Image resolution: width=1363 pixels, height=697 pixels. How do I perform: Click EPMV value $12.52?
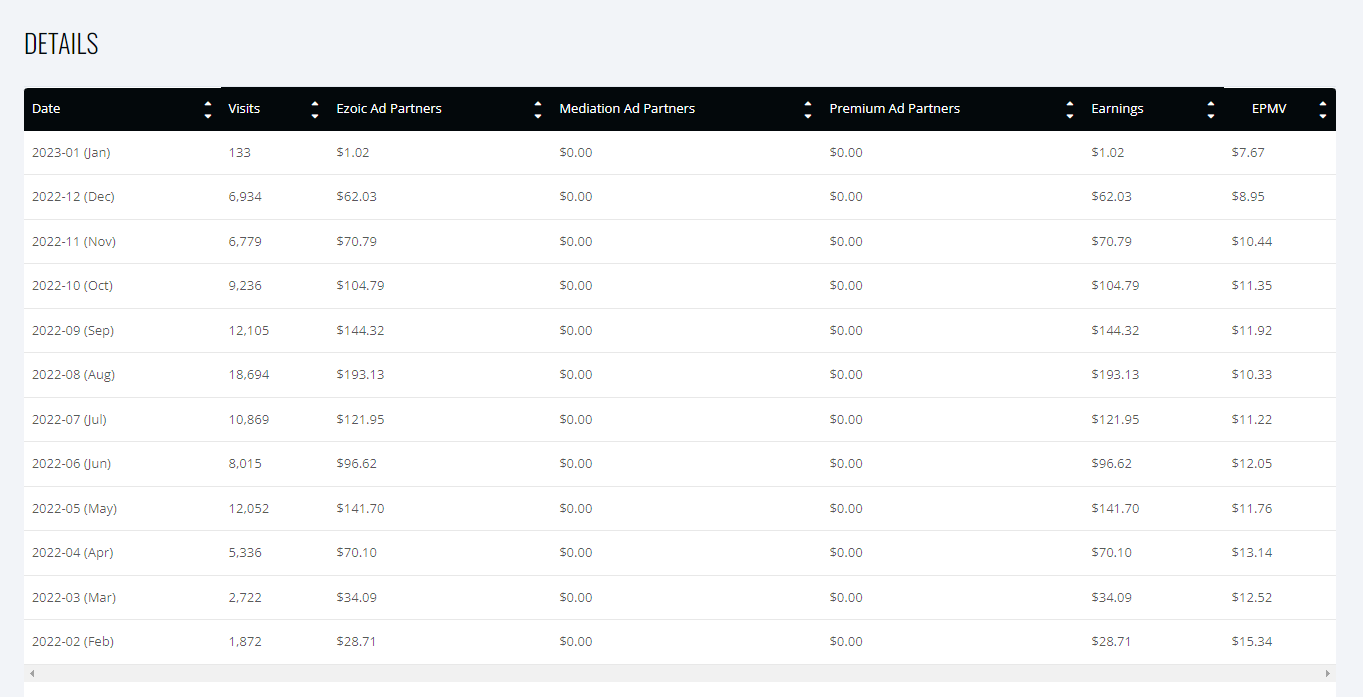click(x=1252, y=598)
